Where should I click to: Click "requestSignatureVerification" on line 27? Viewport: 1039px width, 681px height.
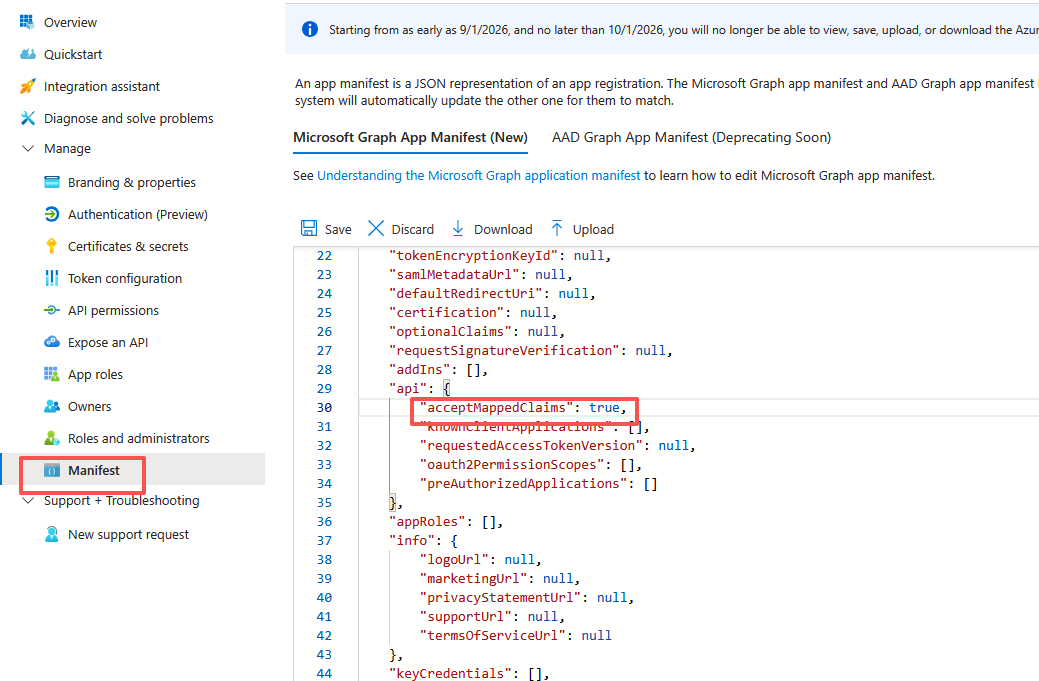click(x=504, y=350)
